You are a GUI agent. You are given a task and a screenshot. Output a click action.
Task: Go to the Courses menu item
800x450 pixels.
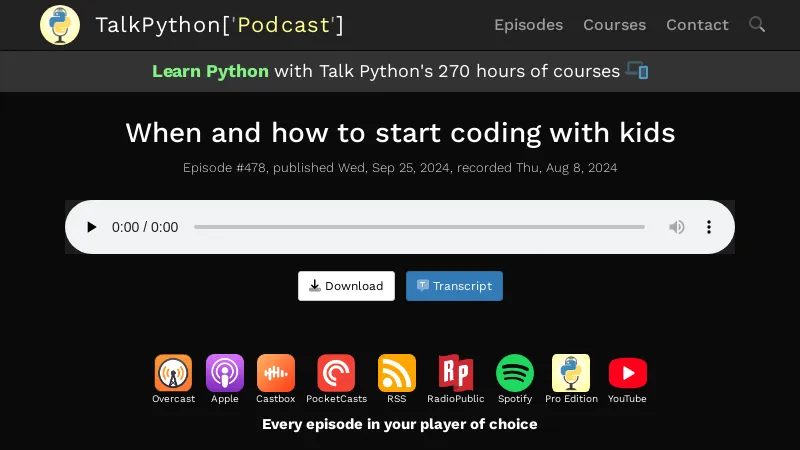pos(614,25)
